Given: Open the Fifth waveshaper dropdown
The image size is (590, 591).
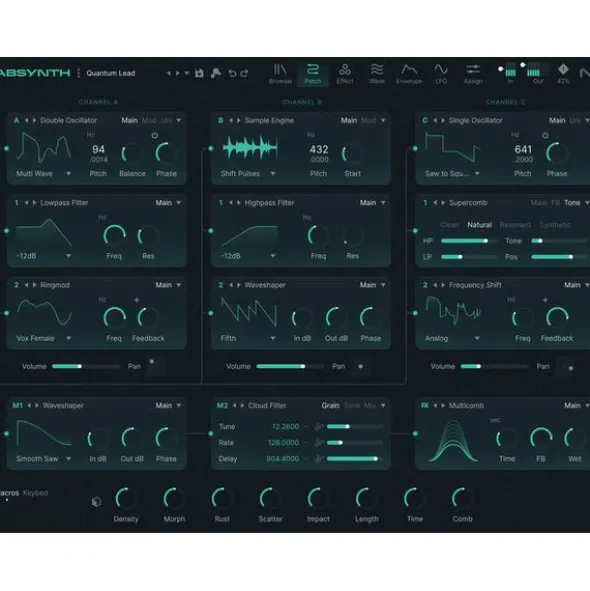Looking at the screenshot, I should point(248,338).
